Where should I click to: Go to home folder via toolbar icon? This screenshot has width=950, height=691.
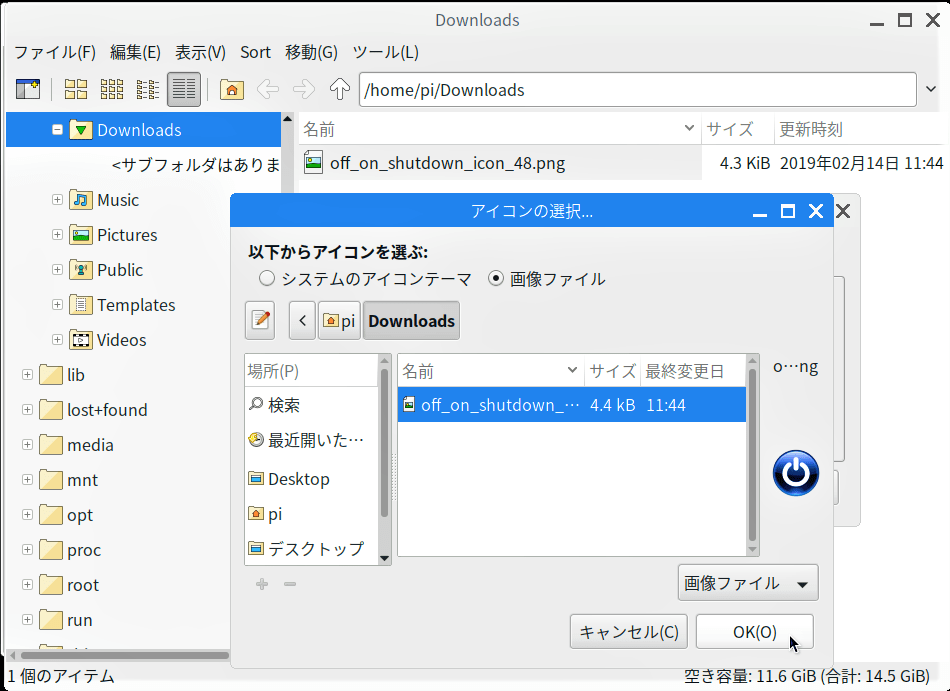pos(231,90)
